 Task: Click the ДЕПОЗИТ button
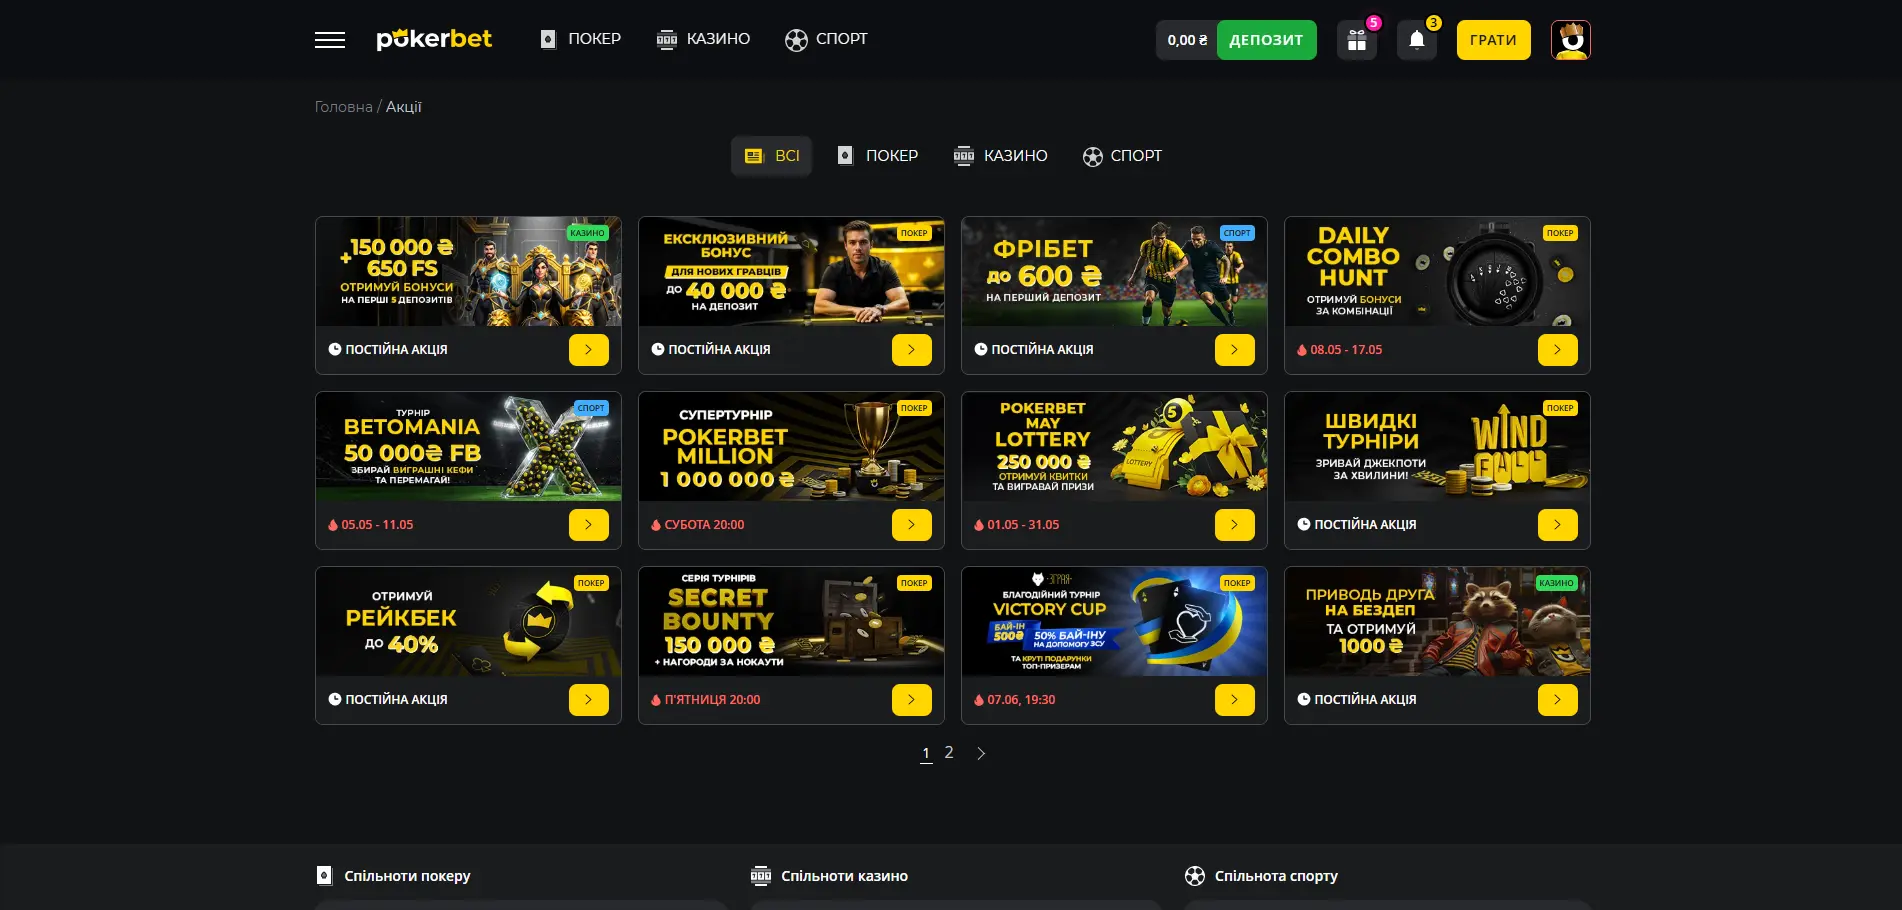click(x=1266, y=40)
